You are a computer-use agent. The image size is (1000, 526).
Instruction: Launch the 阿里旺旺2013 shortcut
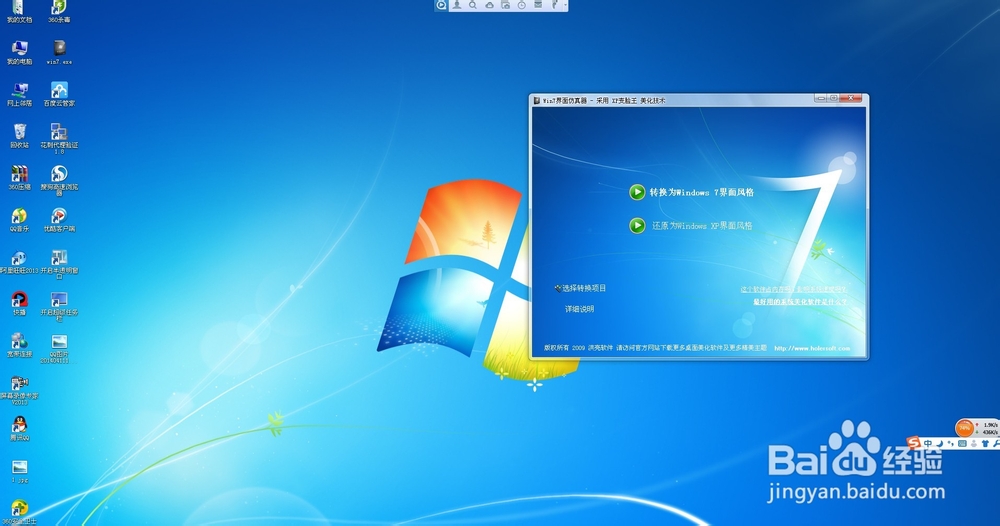pos(19,262)
